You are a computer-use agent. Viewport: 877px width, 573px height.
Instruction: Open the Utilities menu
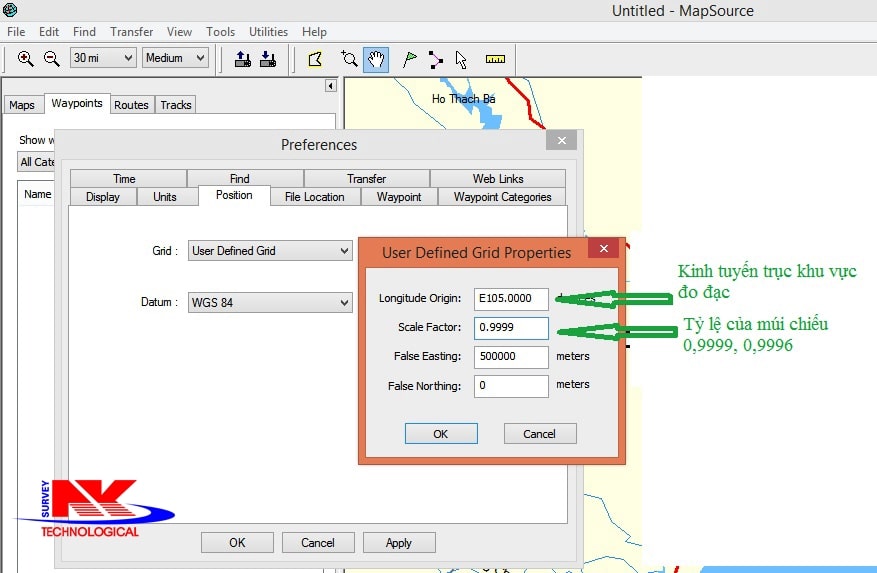click(268, 32)
